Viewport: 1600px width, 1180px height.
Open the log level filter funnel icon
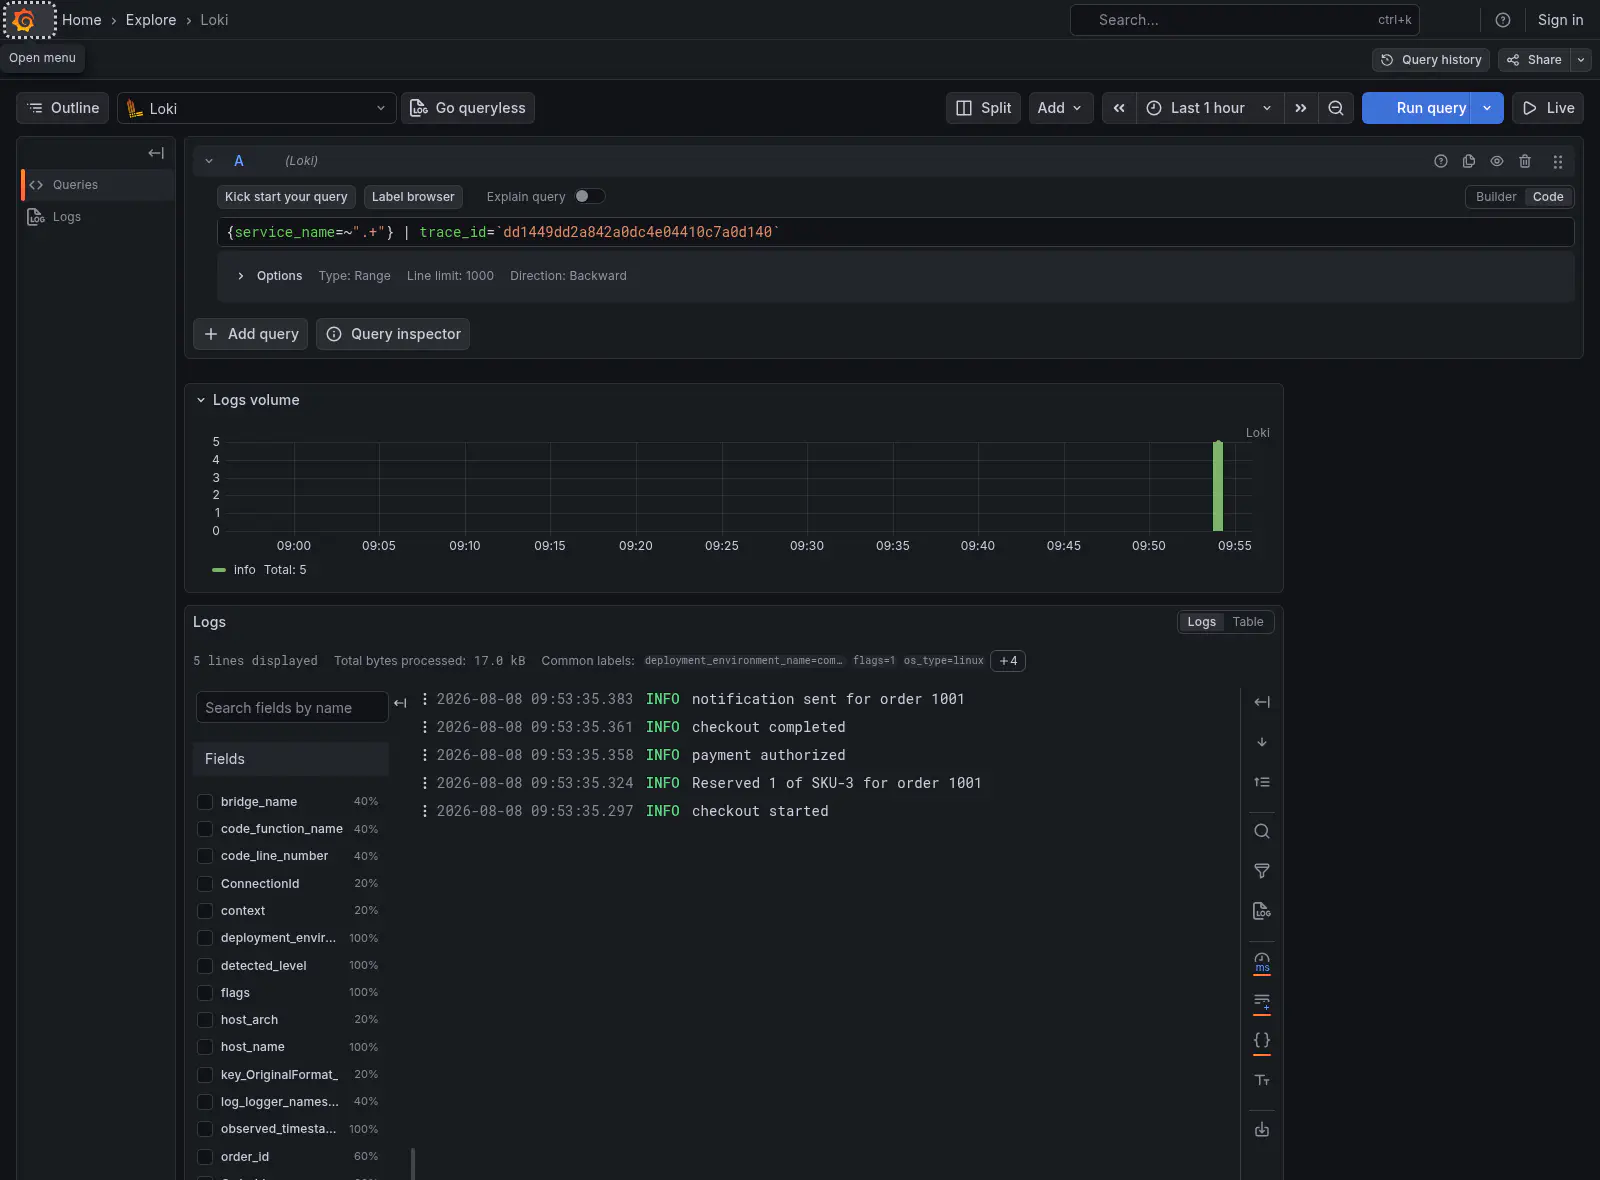point(1262,871)
